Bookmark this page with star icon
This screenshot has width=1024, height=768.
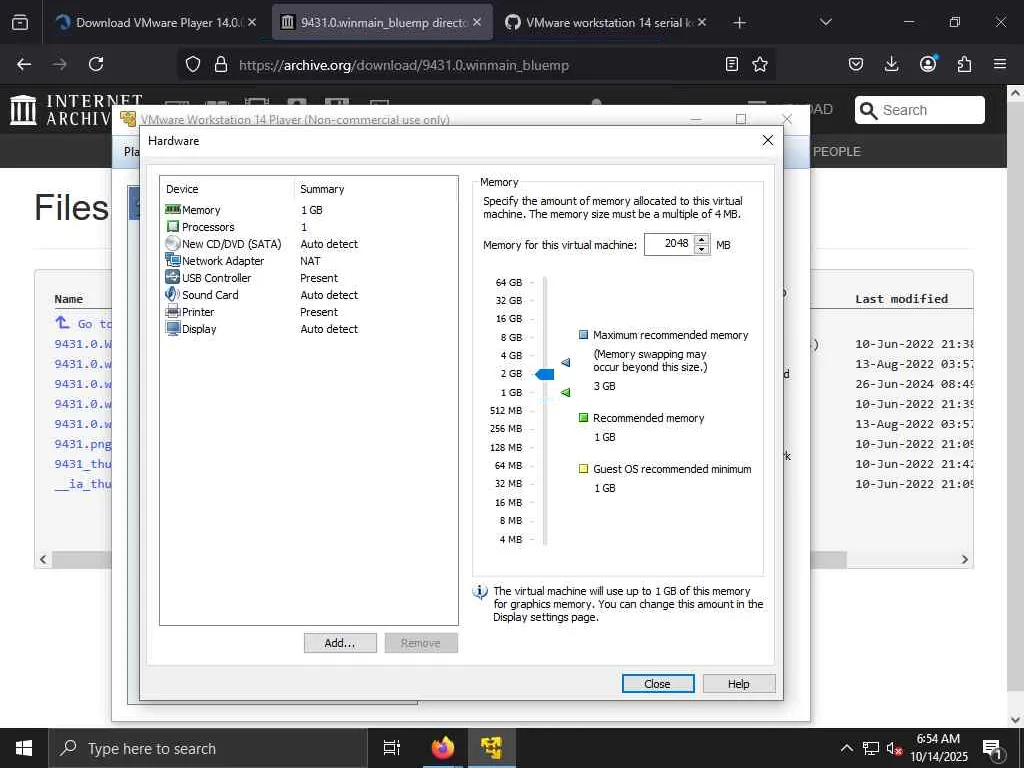click(760, 64)
